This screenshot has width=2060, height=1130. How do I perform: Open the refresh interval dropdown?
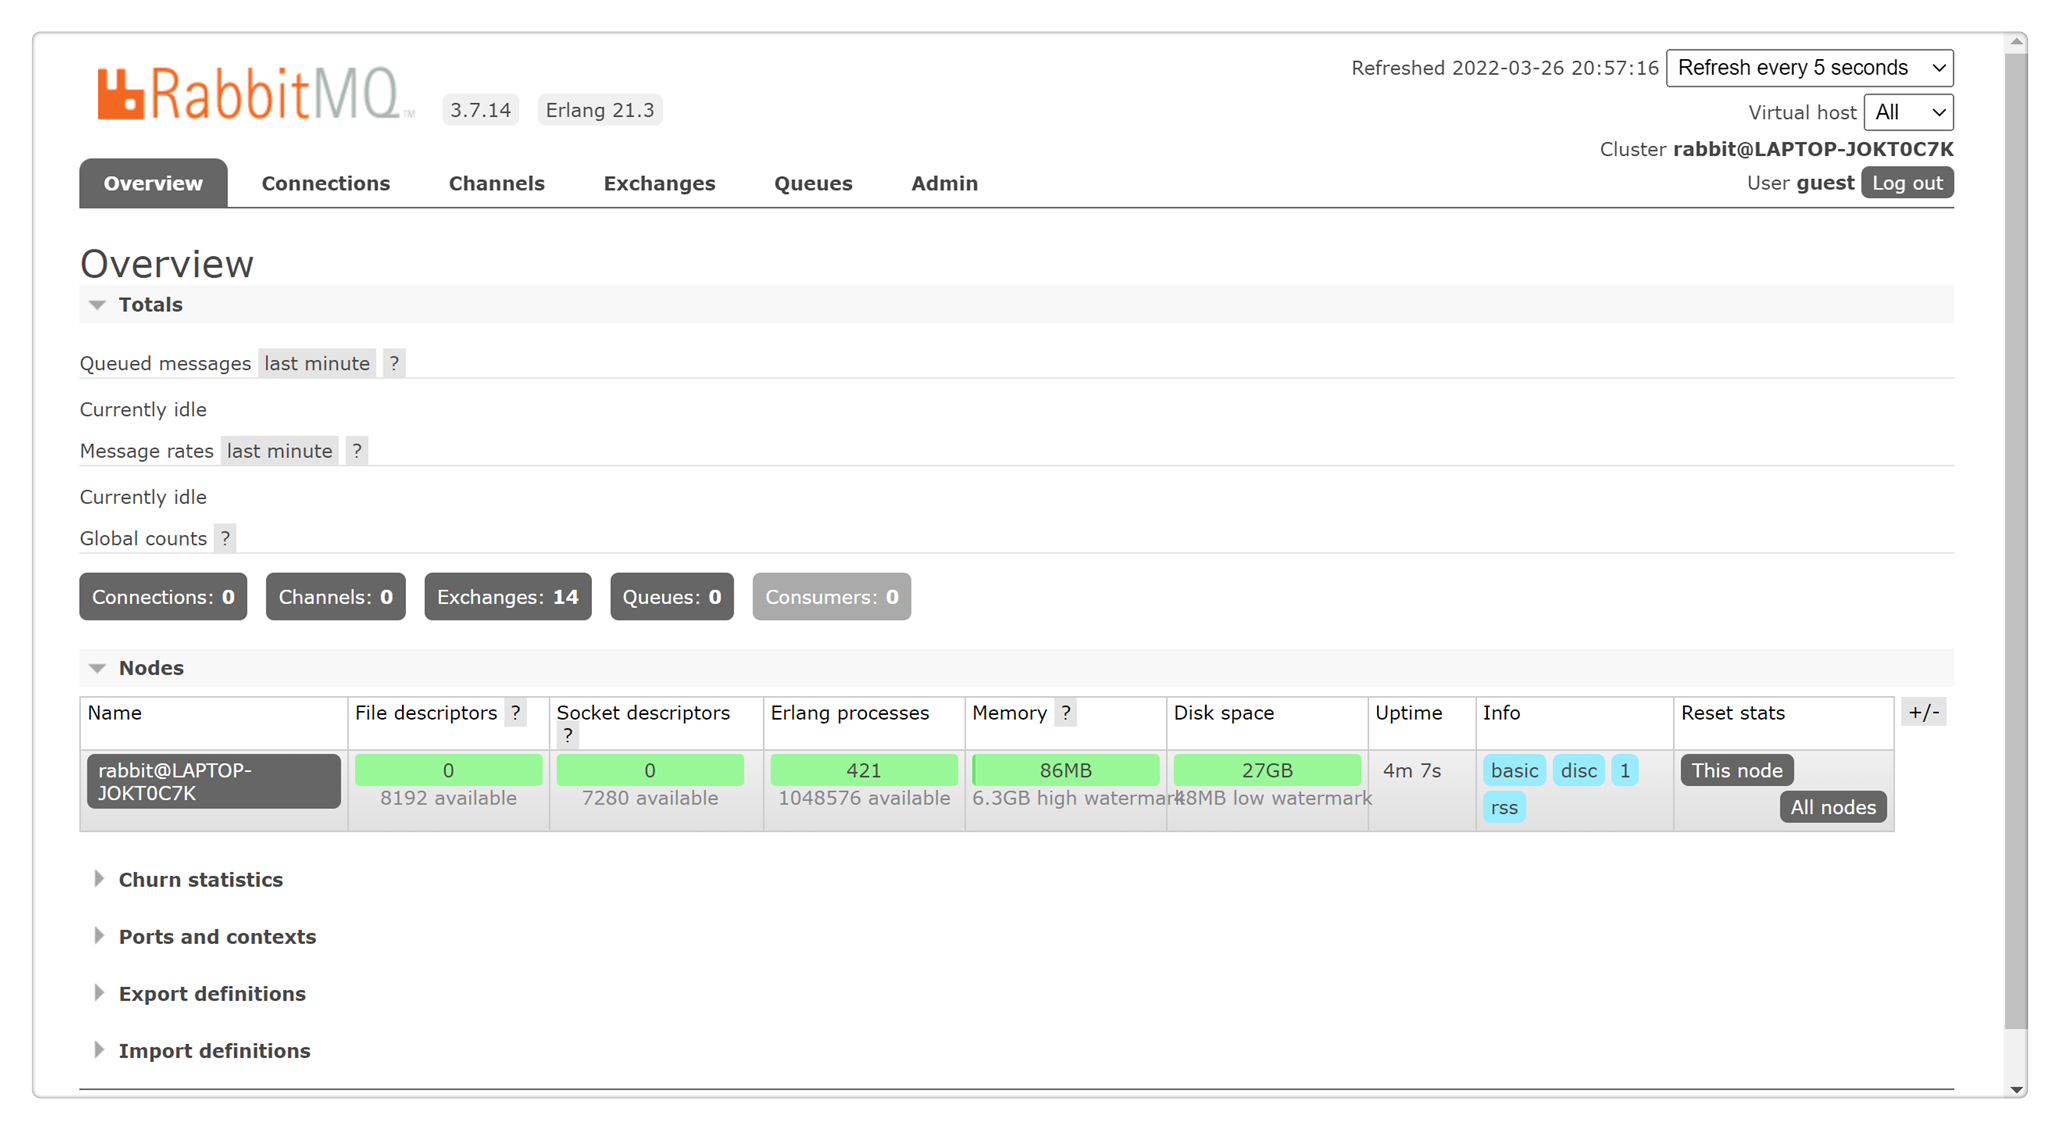tap(1810, 68)
